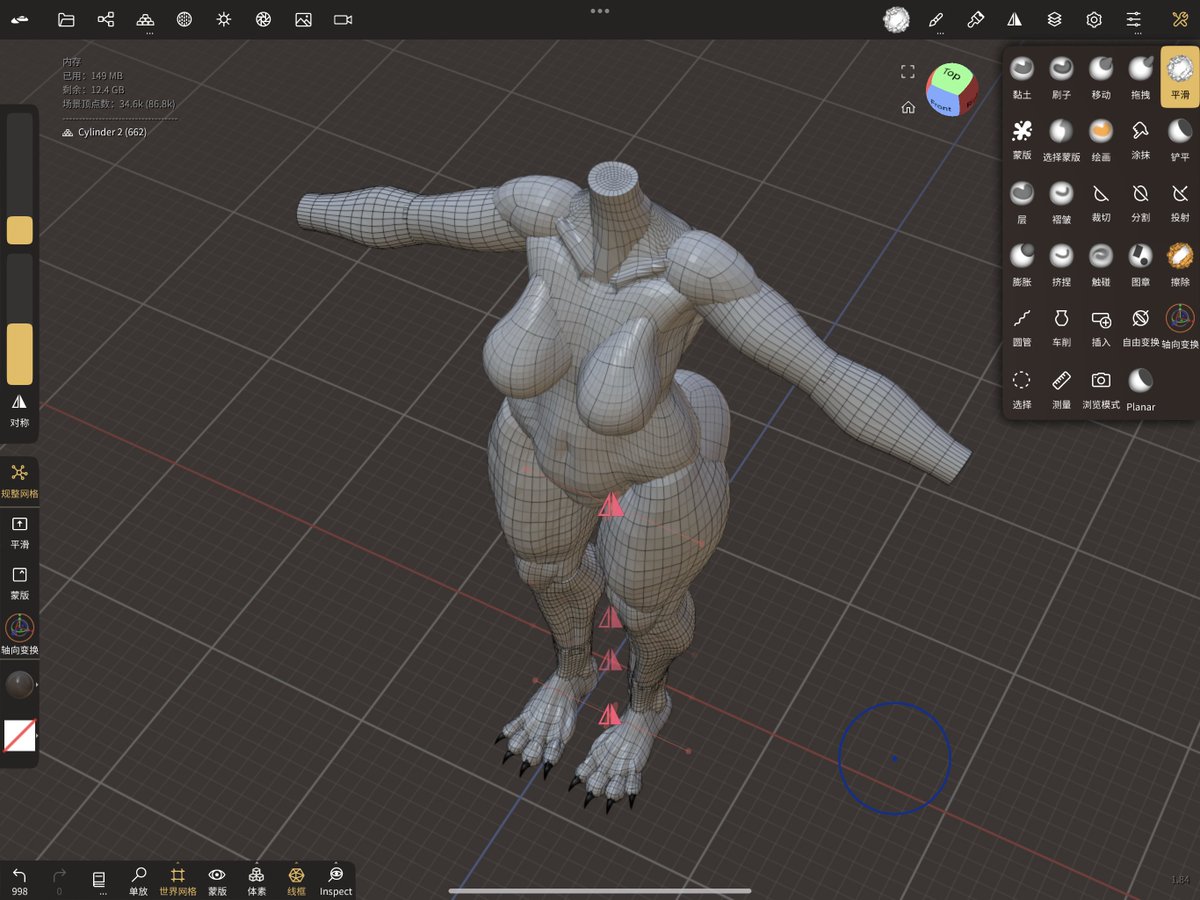The height and width of the screenshot is (900, 1200).
Task: Select the 自由变换 transform tool
Action: point(1141,326)
